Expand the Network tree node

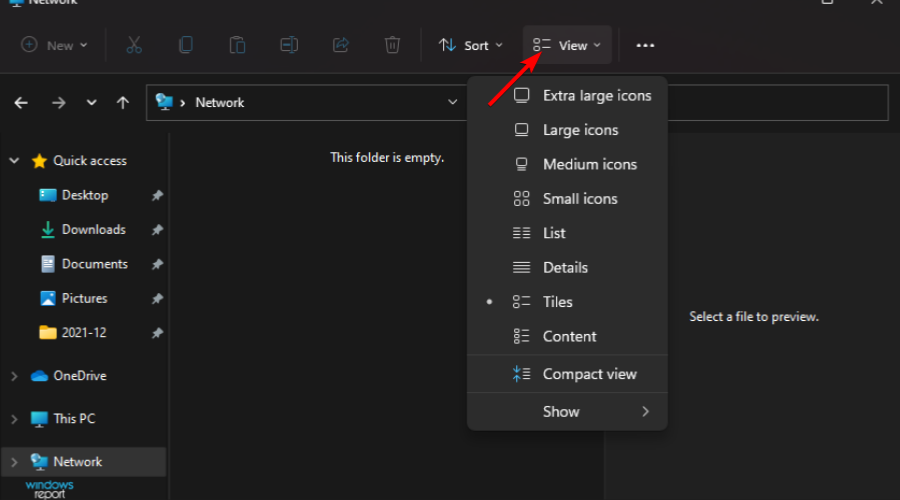(14, 462)
